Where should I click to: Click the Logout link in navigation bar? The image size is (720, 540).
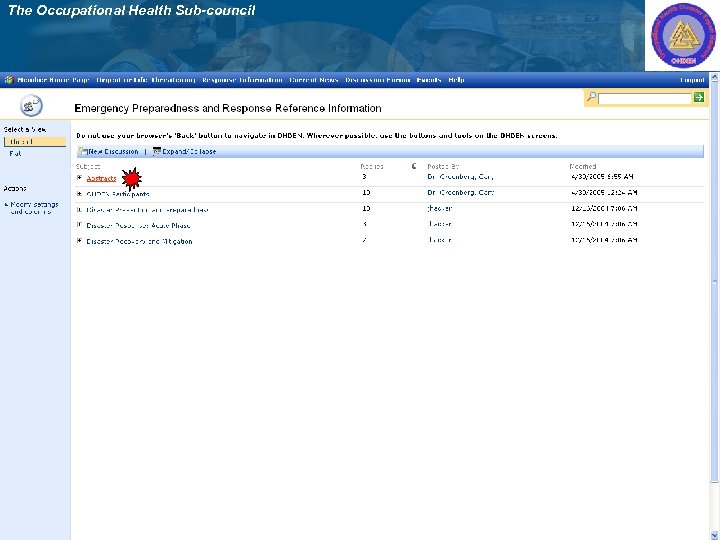click(692, 80)
